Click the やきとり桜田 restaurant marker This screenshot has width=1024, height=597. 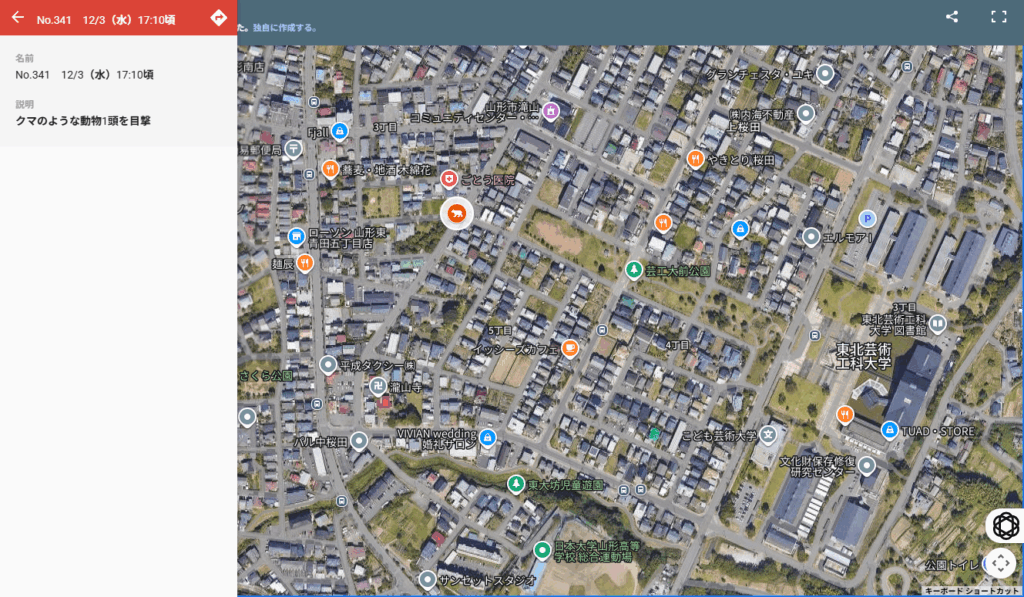(696, 159)
